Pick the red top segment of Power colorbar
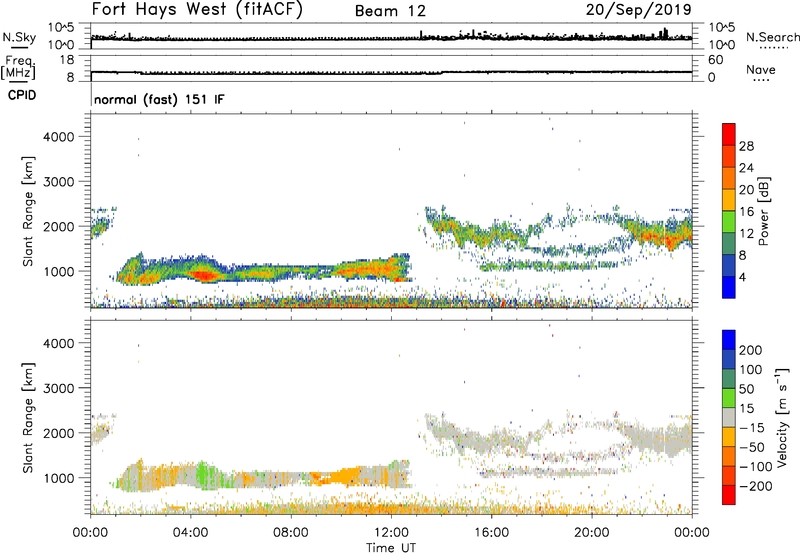The height and width of the screenshot is (554, 800). (729, 135)
